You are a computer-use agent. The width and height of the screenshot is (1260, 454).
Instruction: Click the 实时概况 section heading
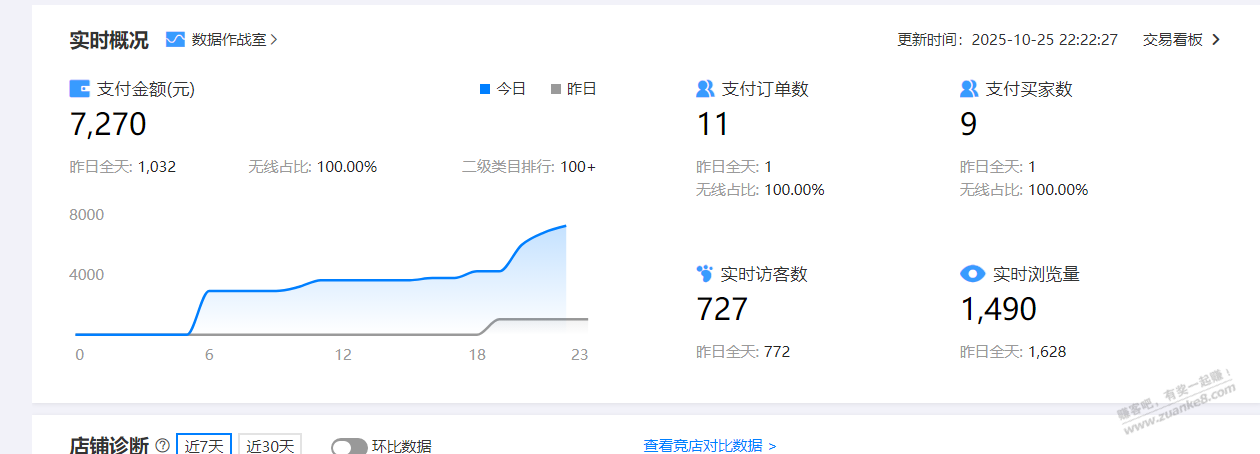(109, 40)
